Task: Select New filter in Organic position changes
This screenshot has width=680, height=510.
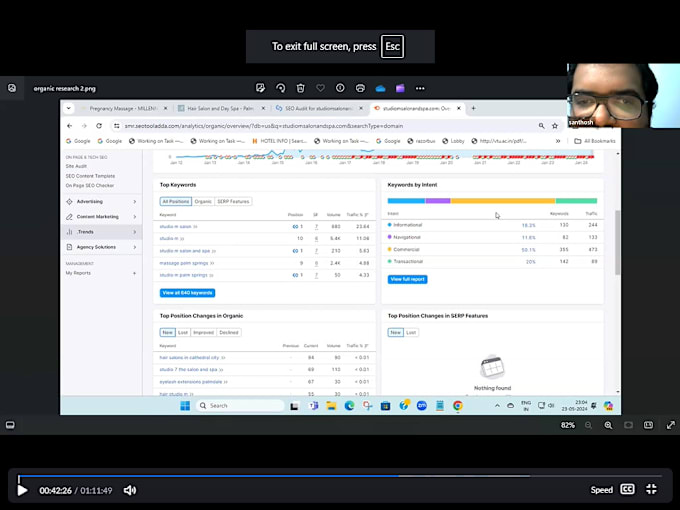Action: pyautogui.click(x=167, y=333)
